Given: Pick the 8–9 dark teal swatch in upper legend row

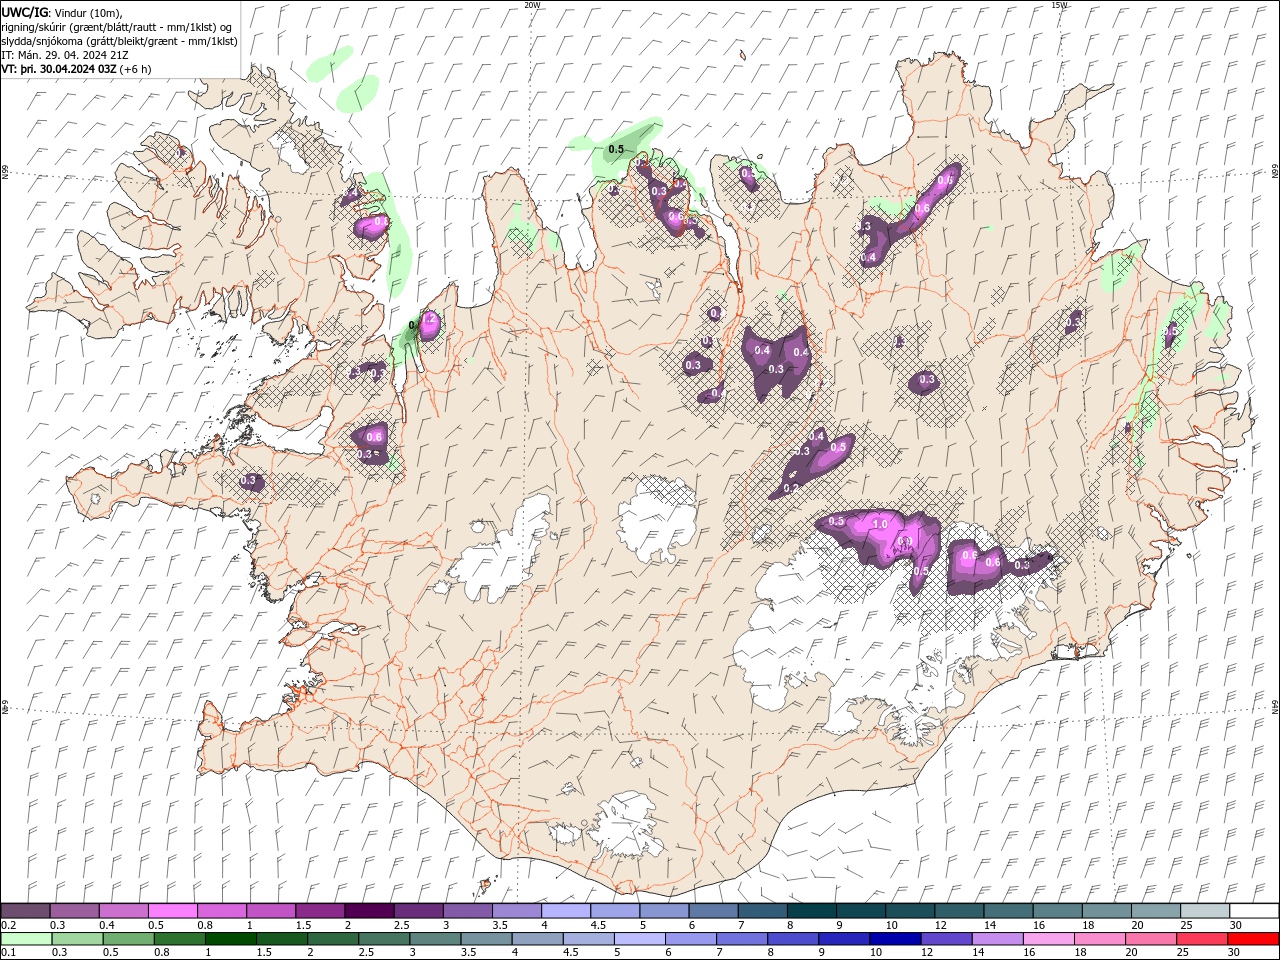Looking at the screenshot, I should pyautogui.click(x=812, y=911).
